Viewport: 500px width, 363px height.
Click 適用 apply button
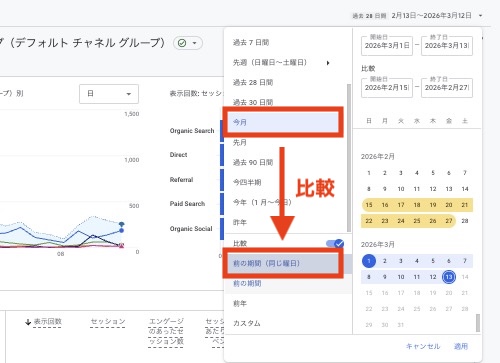[461, 346]
